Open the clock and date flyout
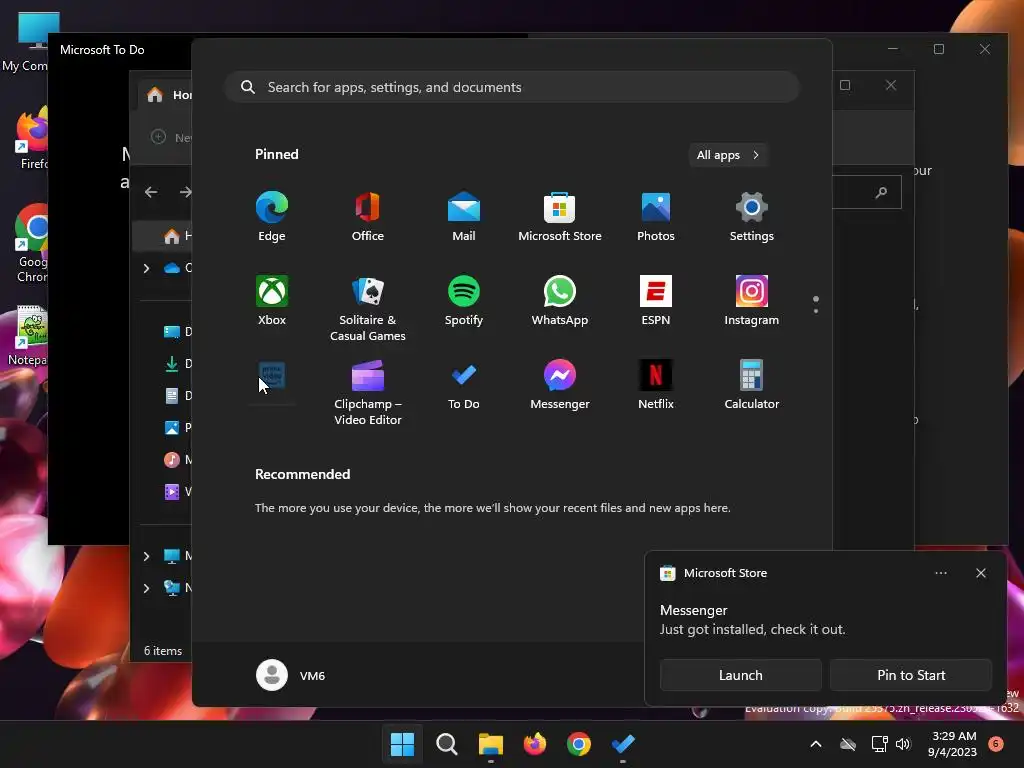 point(953,744)
